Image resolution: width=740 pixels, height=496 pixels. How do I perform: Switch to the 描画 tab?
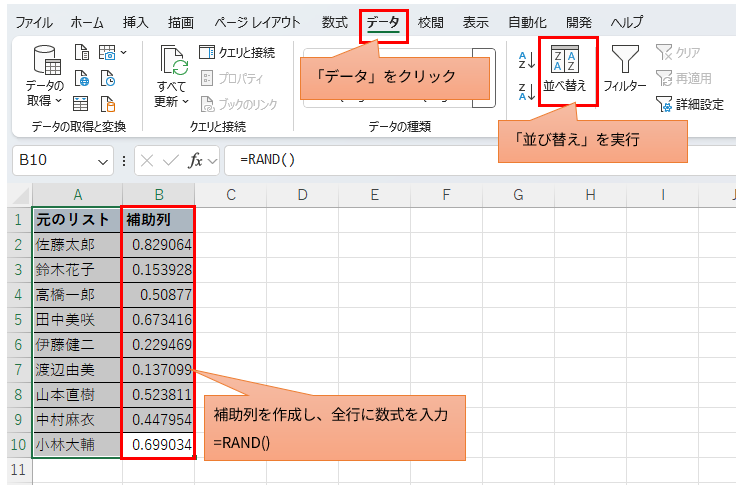tap(181, 22)
